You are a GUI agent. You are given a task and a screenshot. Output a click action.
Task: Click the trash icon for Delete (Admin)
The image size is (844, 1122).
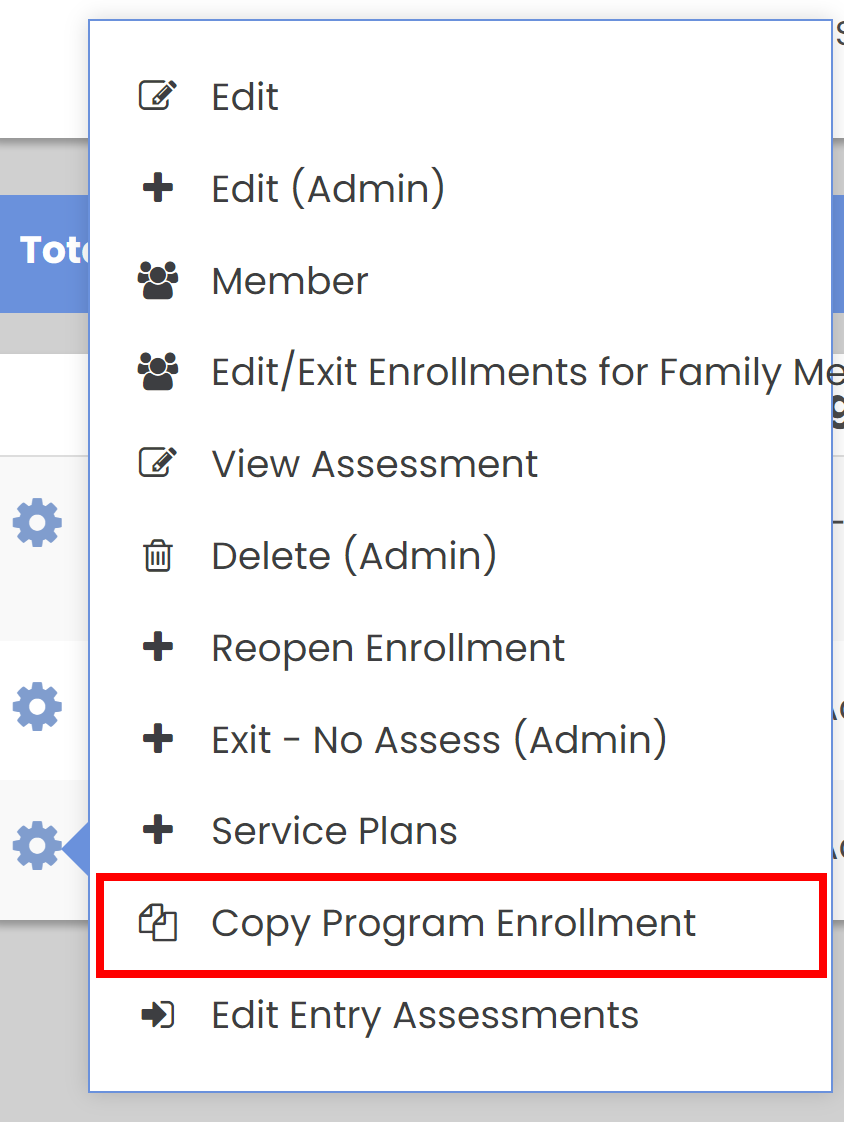click(158, 556)
